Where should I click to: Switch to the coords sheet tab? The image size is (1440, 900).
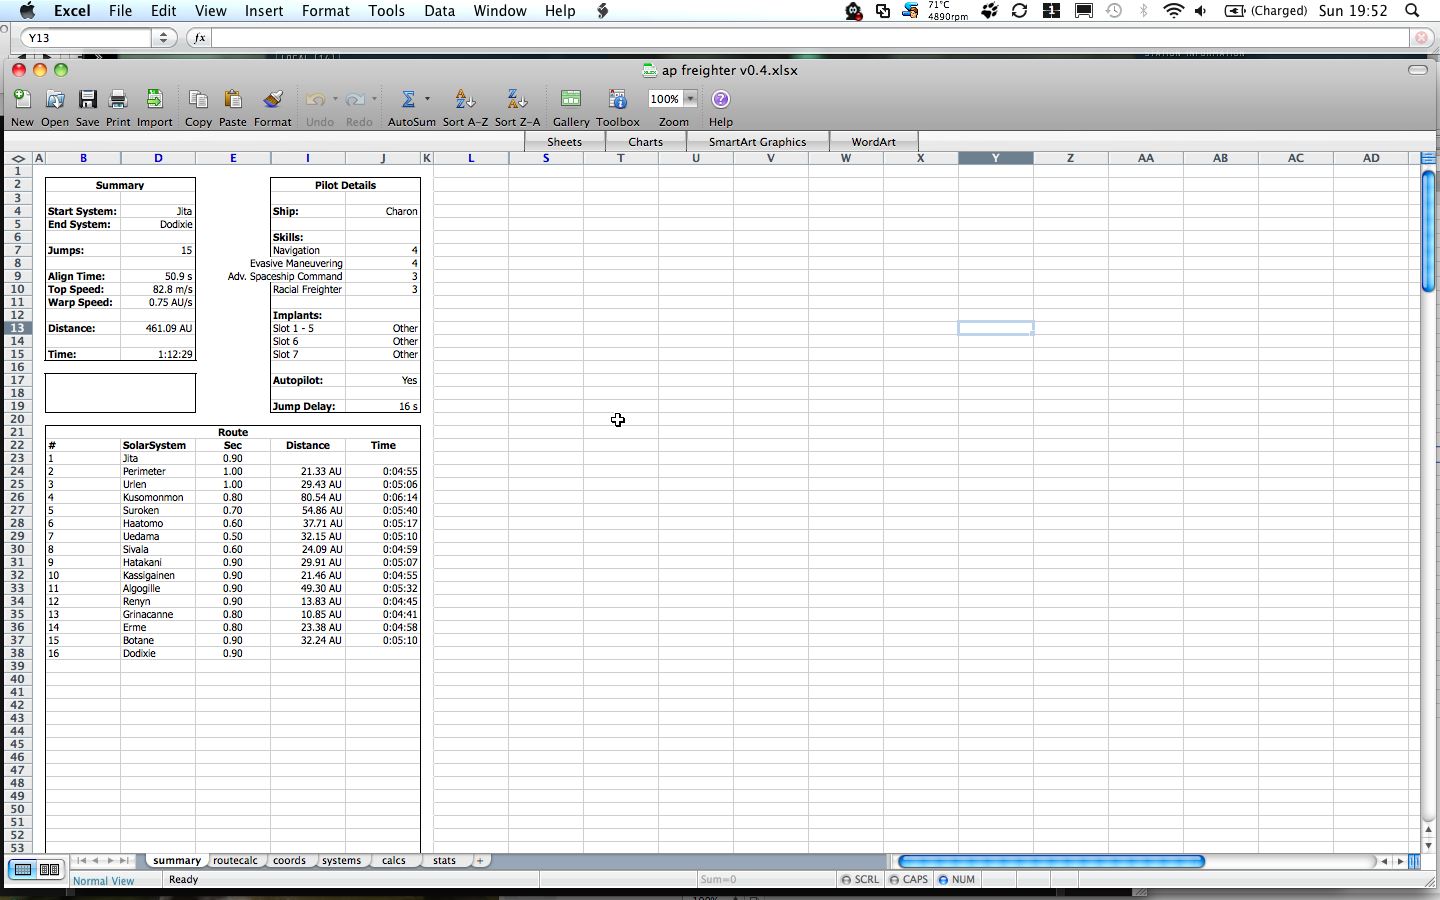point(289,861)
